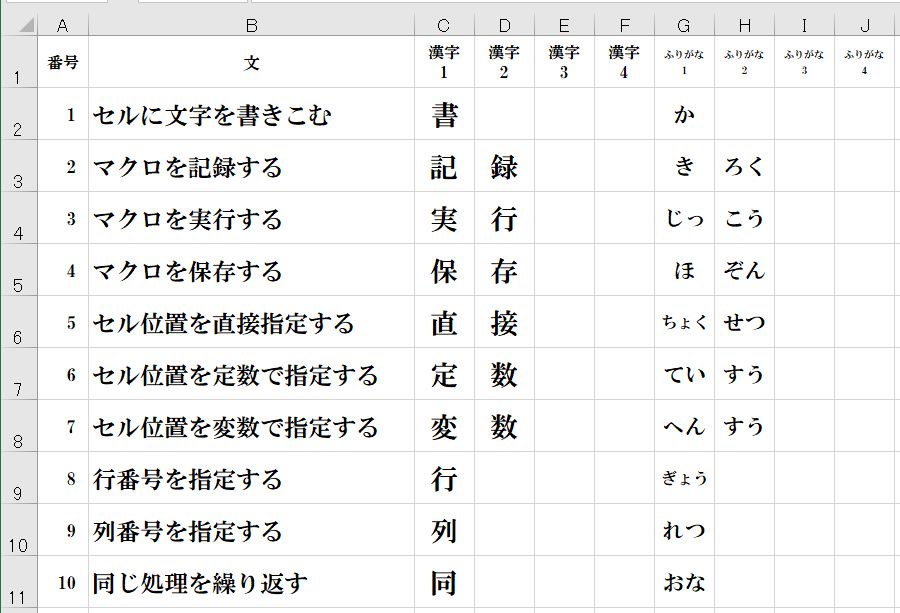Click the 漢字 1 header cell

coord(444,62)
